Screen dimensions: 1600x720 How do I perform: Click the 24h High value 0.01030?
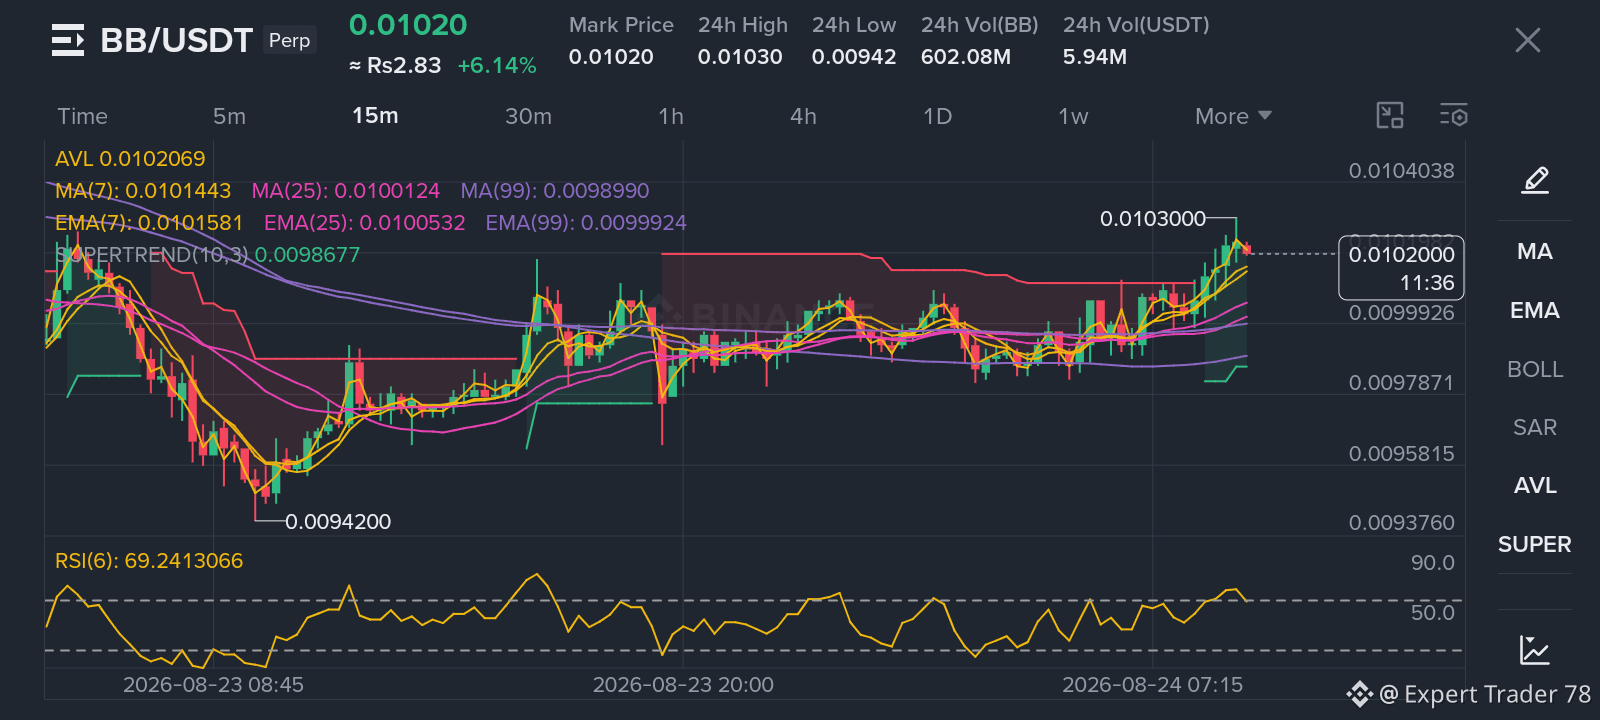[740, 57]
